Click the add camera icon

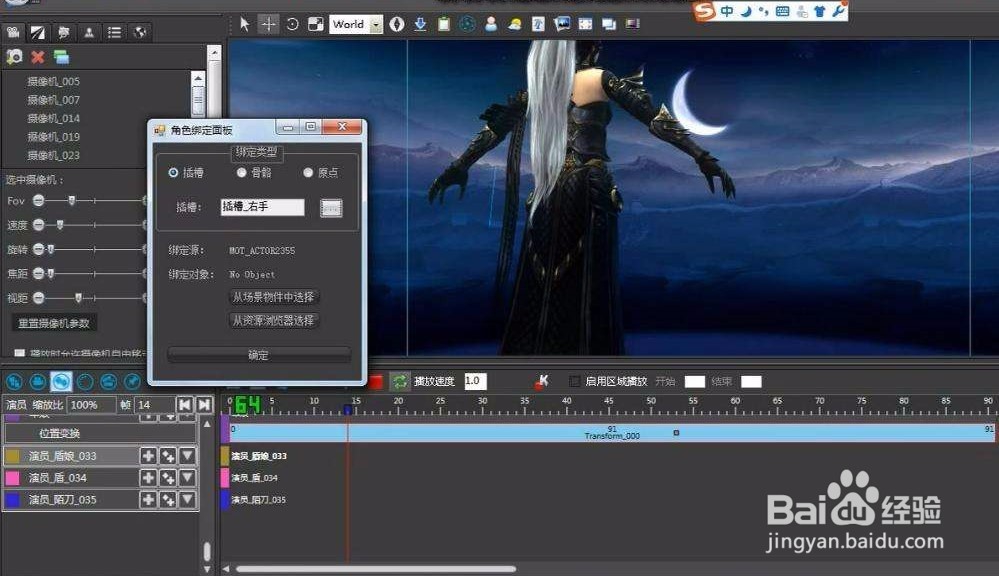(x=14, y=57)
